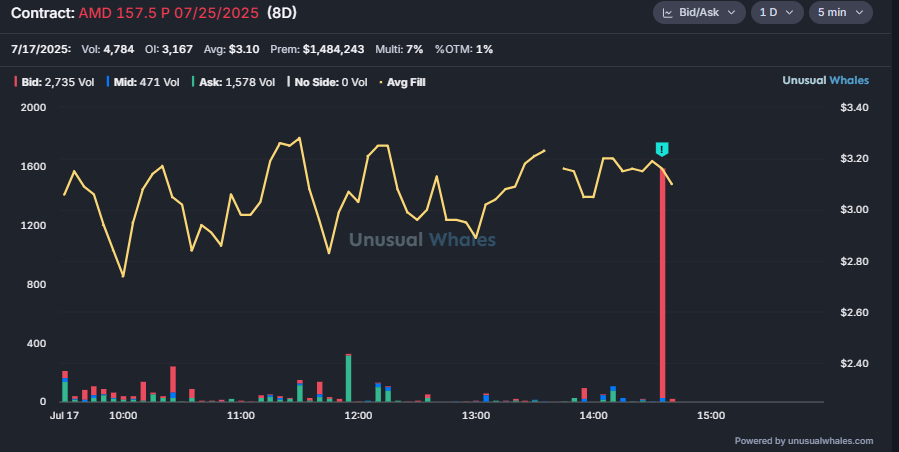Viewport: 899px width, 452px height.
Task: Toggle the No Side volume legend item
Action: pyautogui.click(x=327, y=82)
